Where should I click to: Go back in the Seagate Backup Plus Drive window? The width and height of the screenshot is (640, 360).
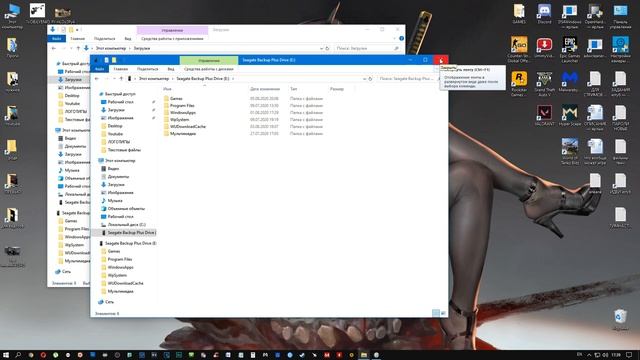click(x=97, y=79)
